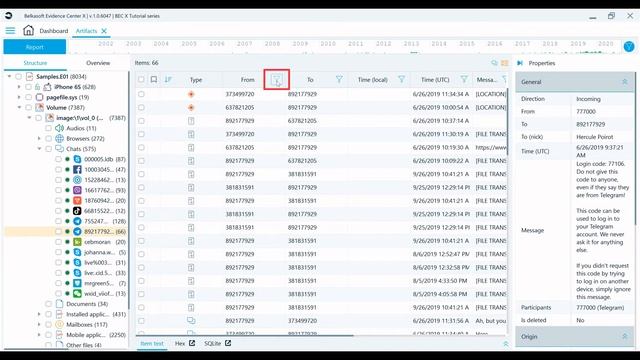Open the Structure tab
The height and width of the screenshot is (360, 640).
coord(35,63)
